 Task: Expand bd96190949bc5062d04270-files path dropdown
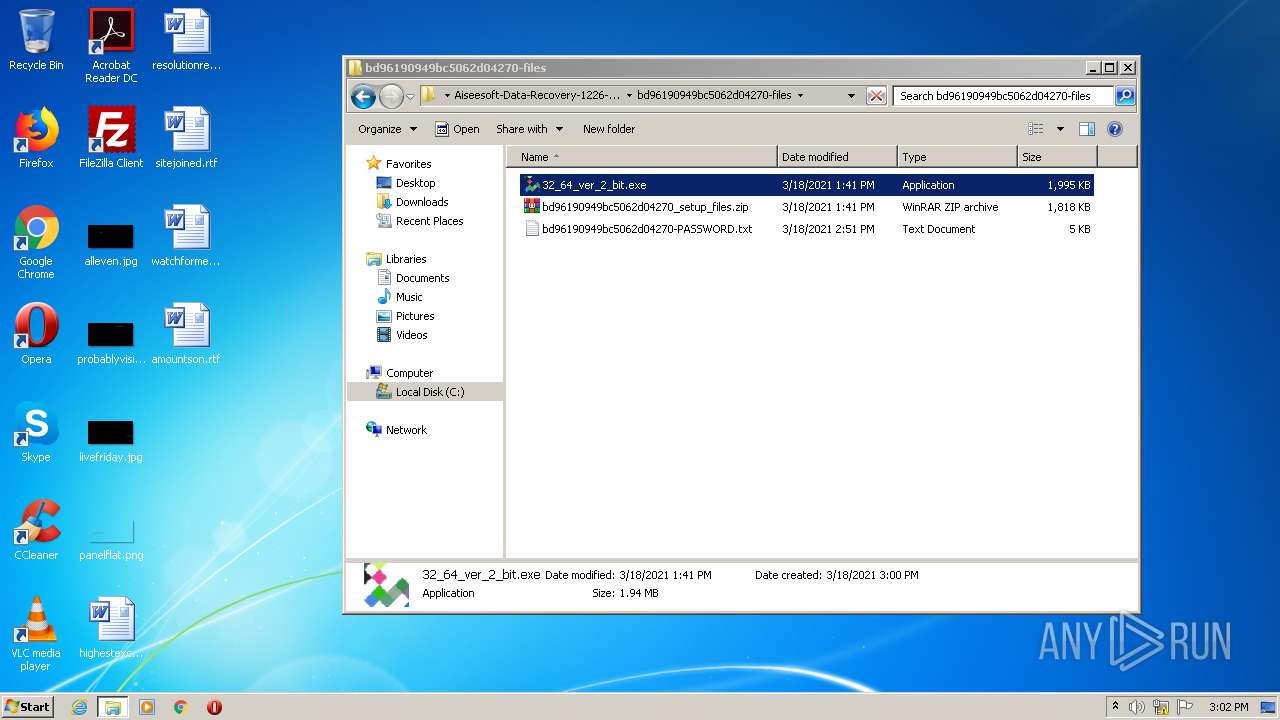click(800, 96)
